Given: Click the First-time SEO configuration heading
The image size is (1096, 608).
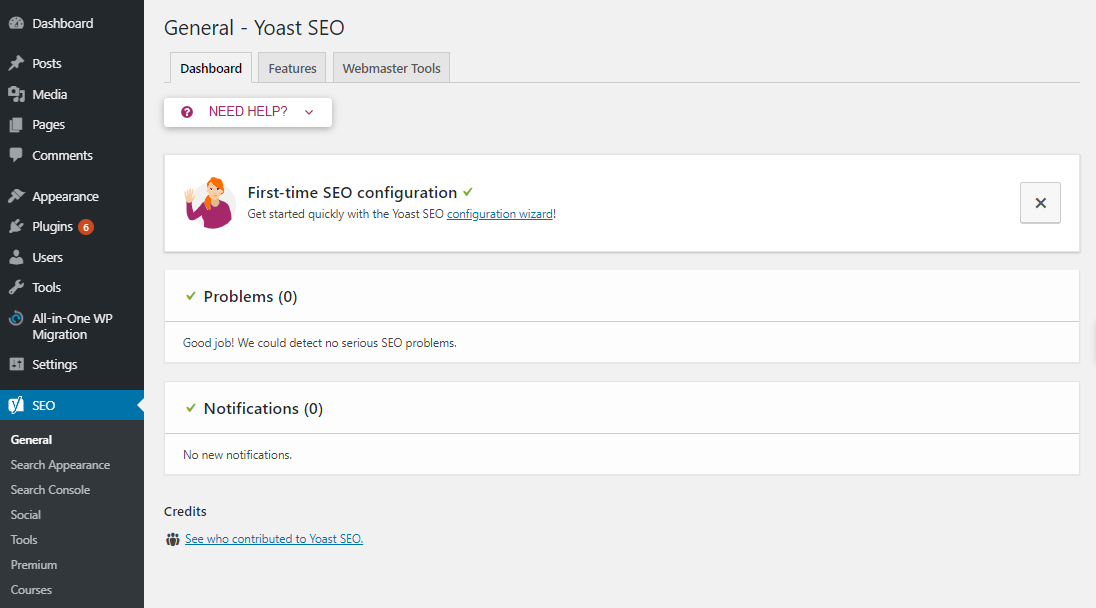Looking at the screenshot, I should [x=352, y=192].
